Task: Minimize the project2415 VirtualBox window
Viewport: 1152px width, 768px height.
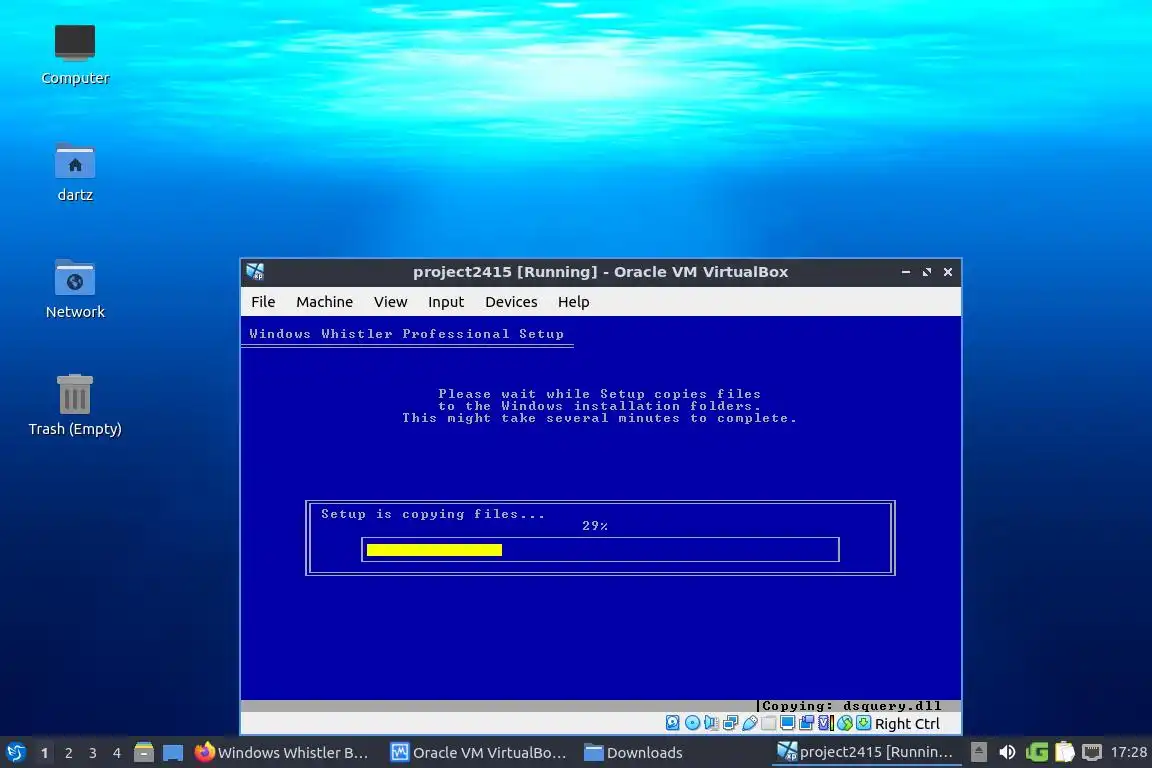Action: pyautogui.click(x=906, y=272)
